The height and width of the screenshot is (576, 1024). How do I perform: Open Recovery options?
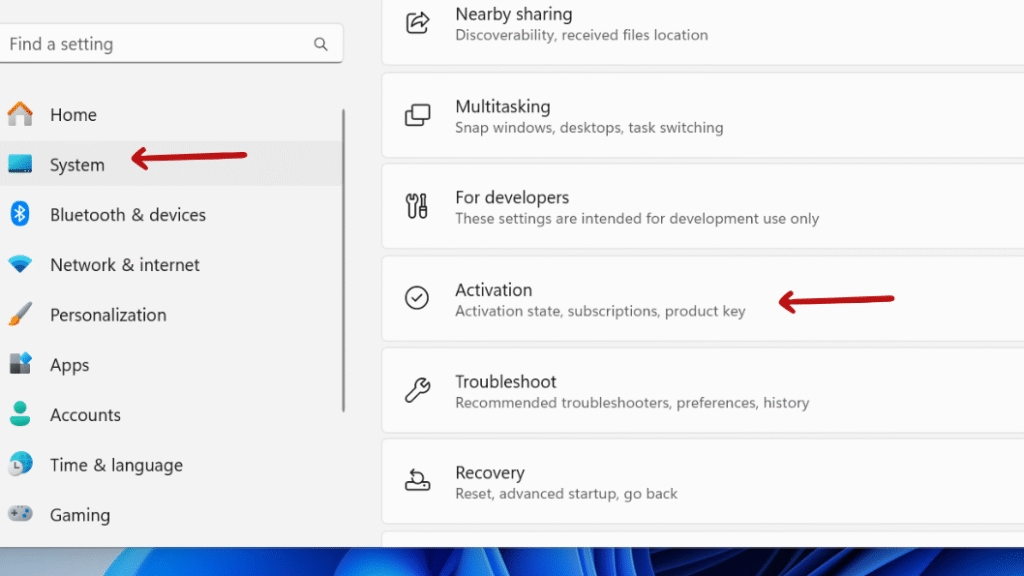point(703,481)
